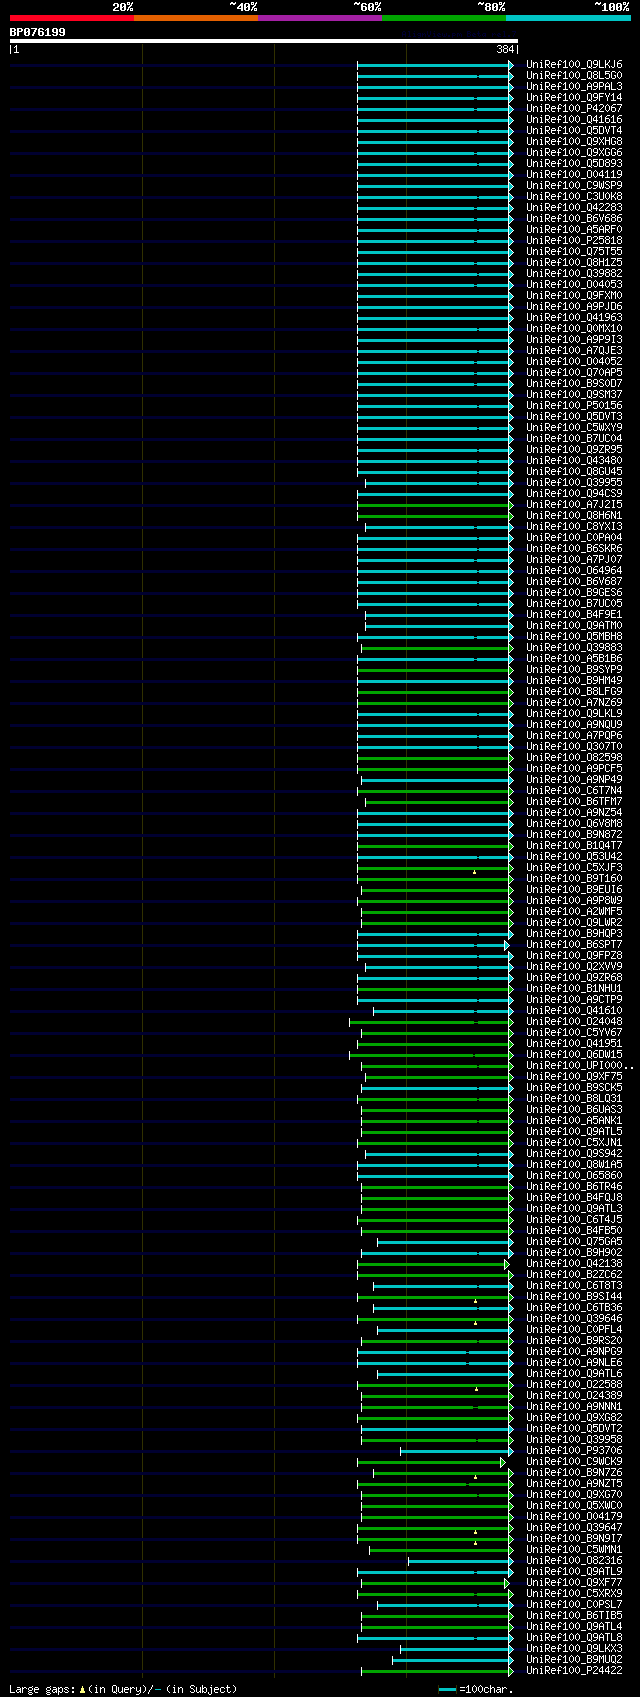
Task: Click the label UniRef100_Q43480
Action: [x=574, y=460]
